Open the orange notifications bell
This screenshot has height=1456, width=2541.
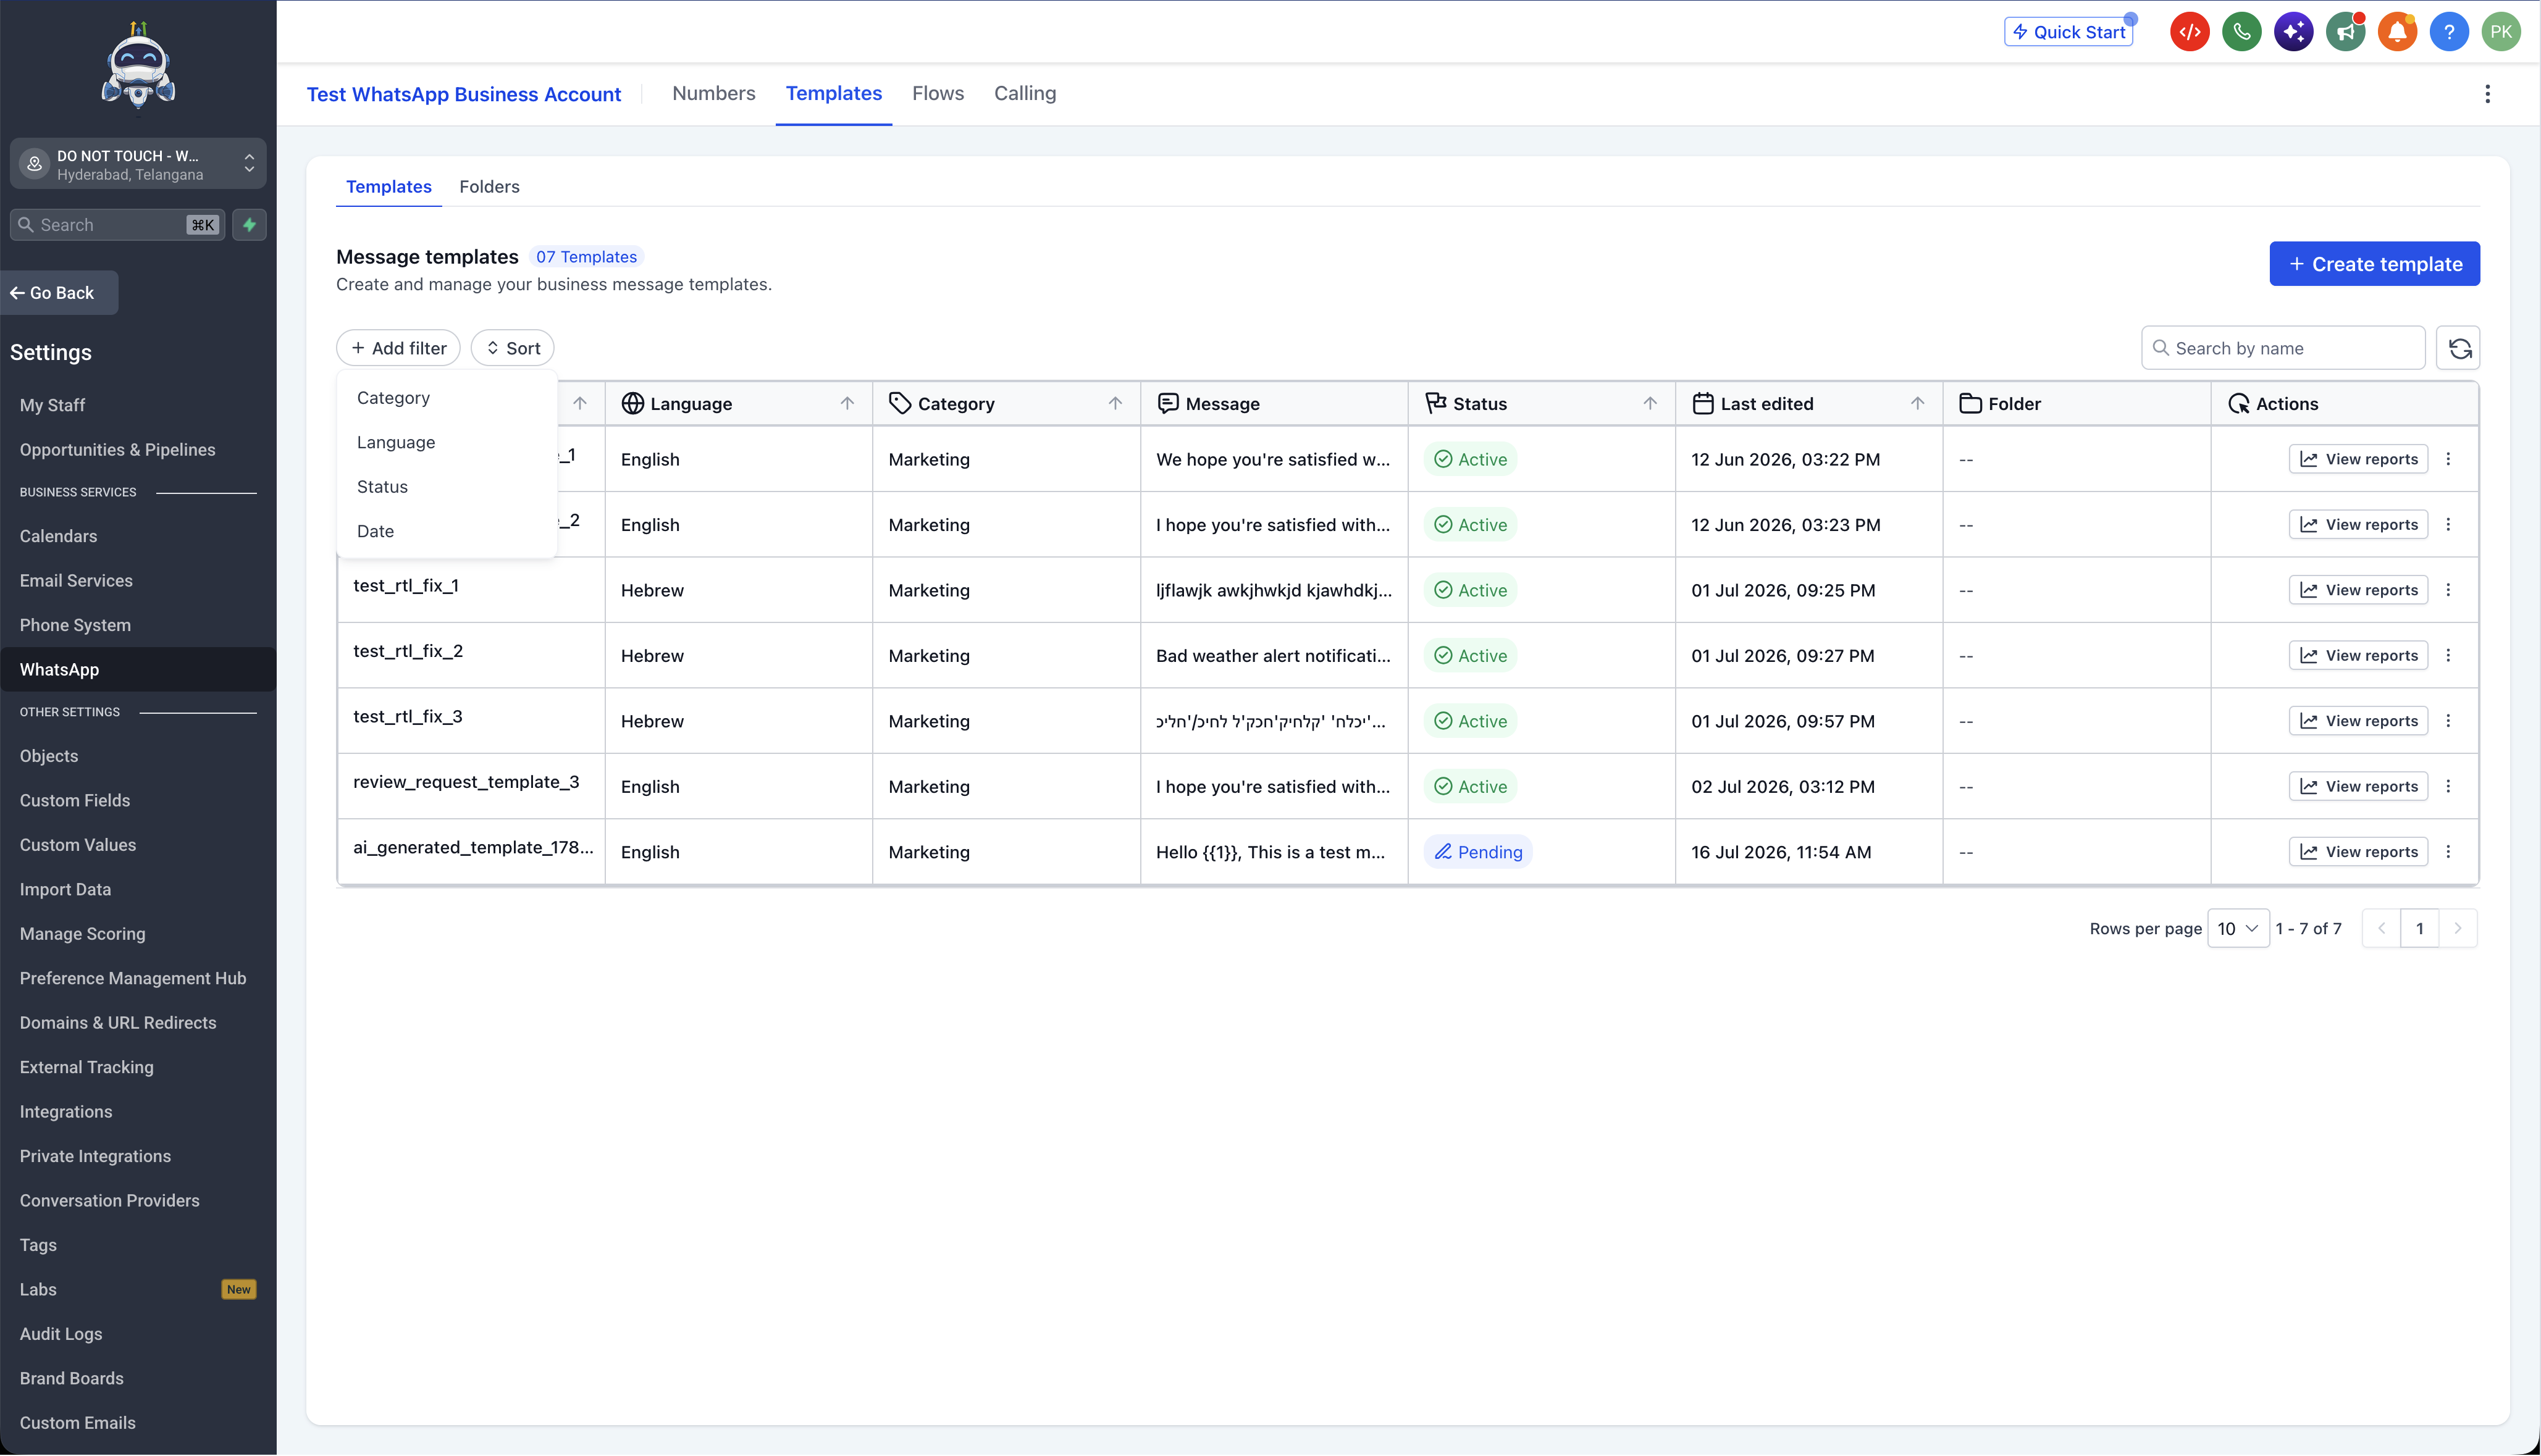2397,32
